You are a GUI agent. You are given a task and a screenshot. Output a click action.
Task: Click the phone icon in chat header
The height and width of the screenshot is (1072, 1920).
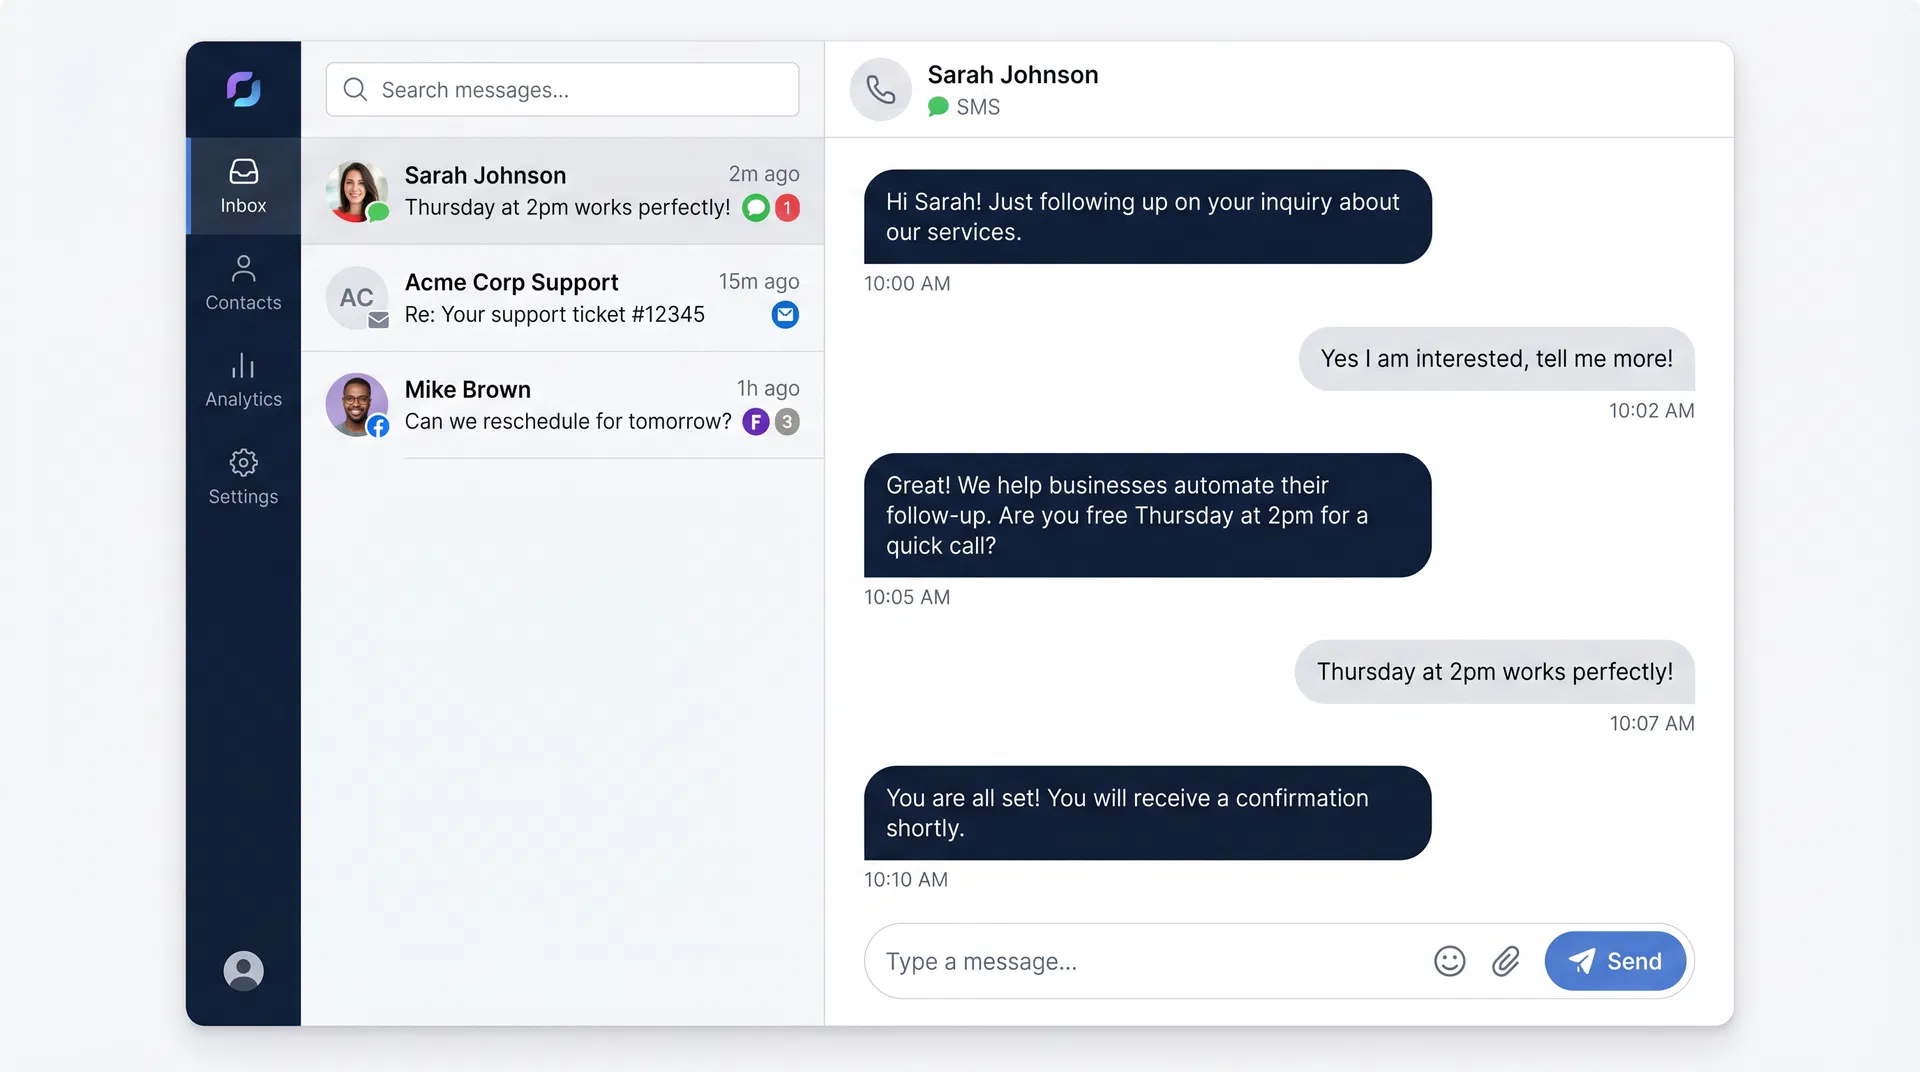click(x=881, y=89)
